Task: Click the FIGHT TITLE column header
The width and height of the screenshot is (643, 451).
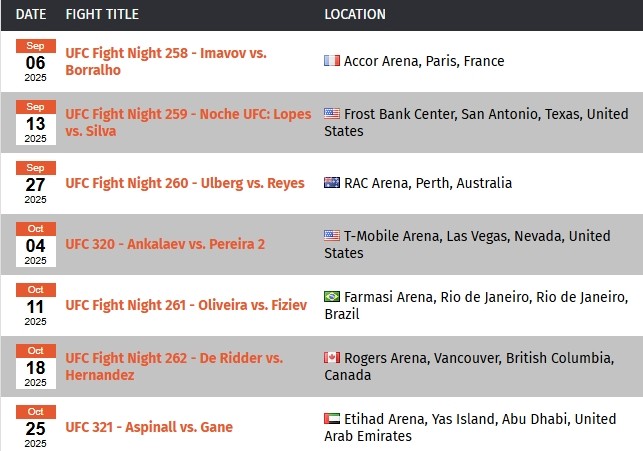Action: click(102, 14)
